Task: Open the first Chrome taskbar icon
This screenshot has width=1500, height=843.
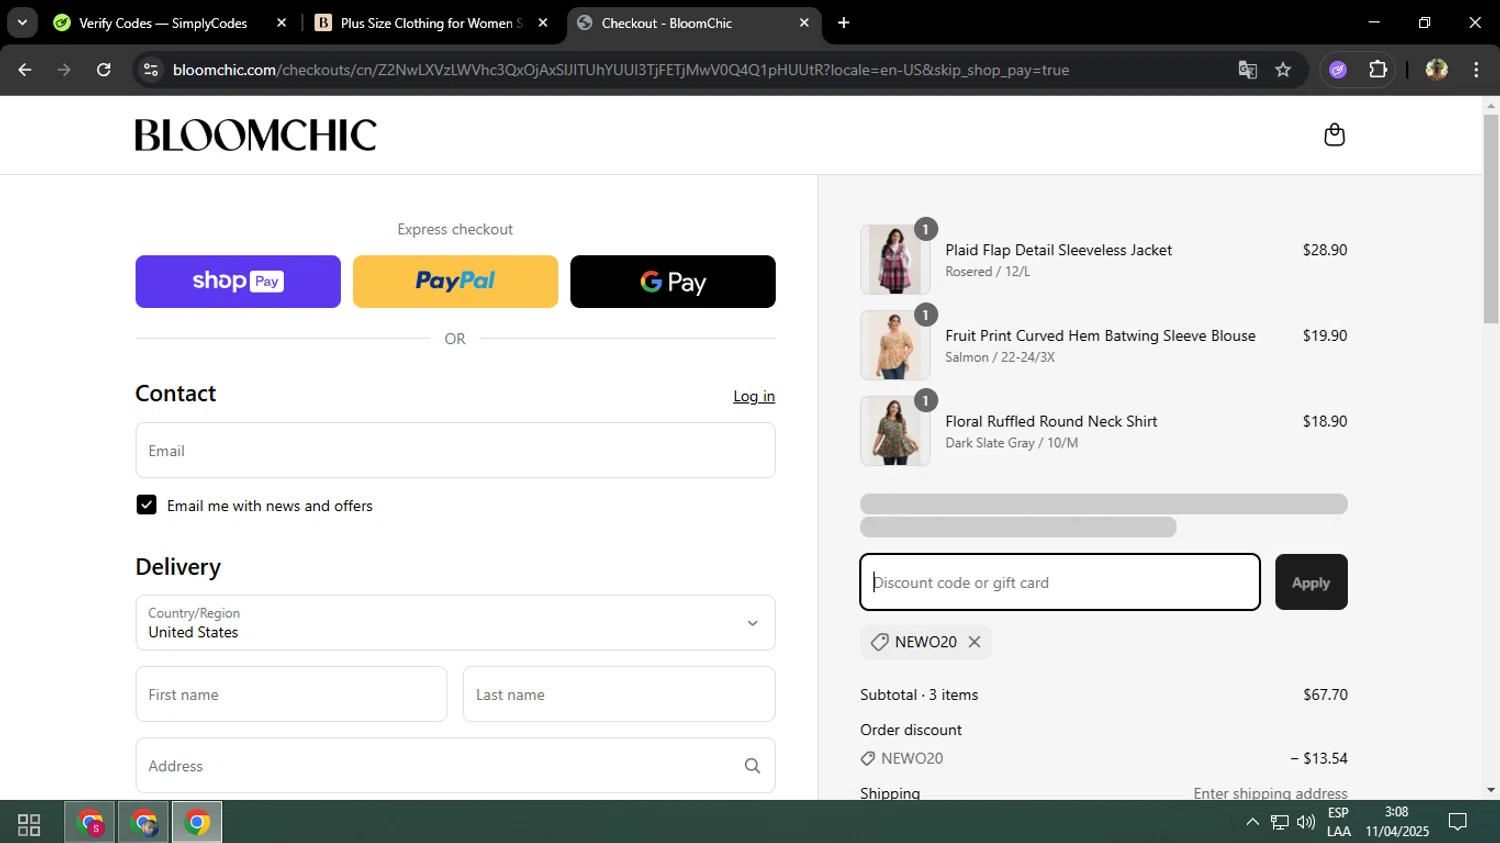Action: (91, 823)
